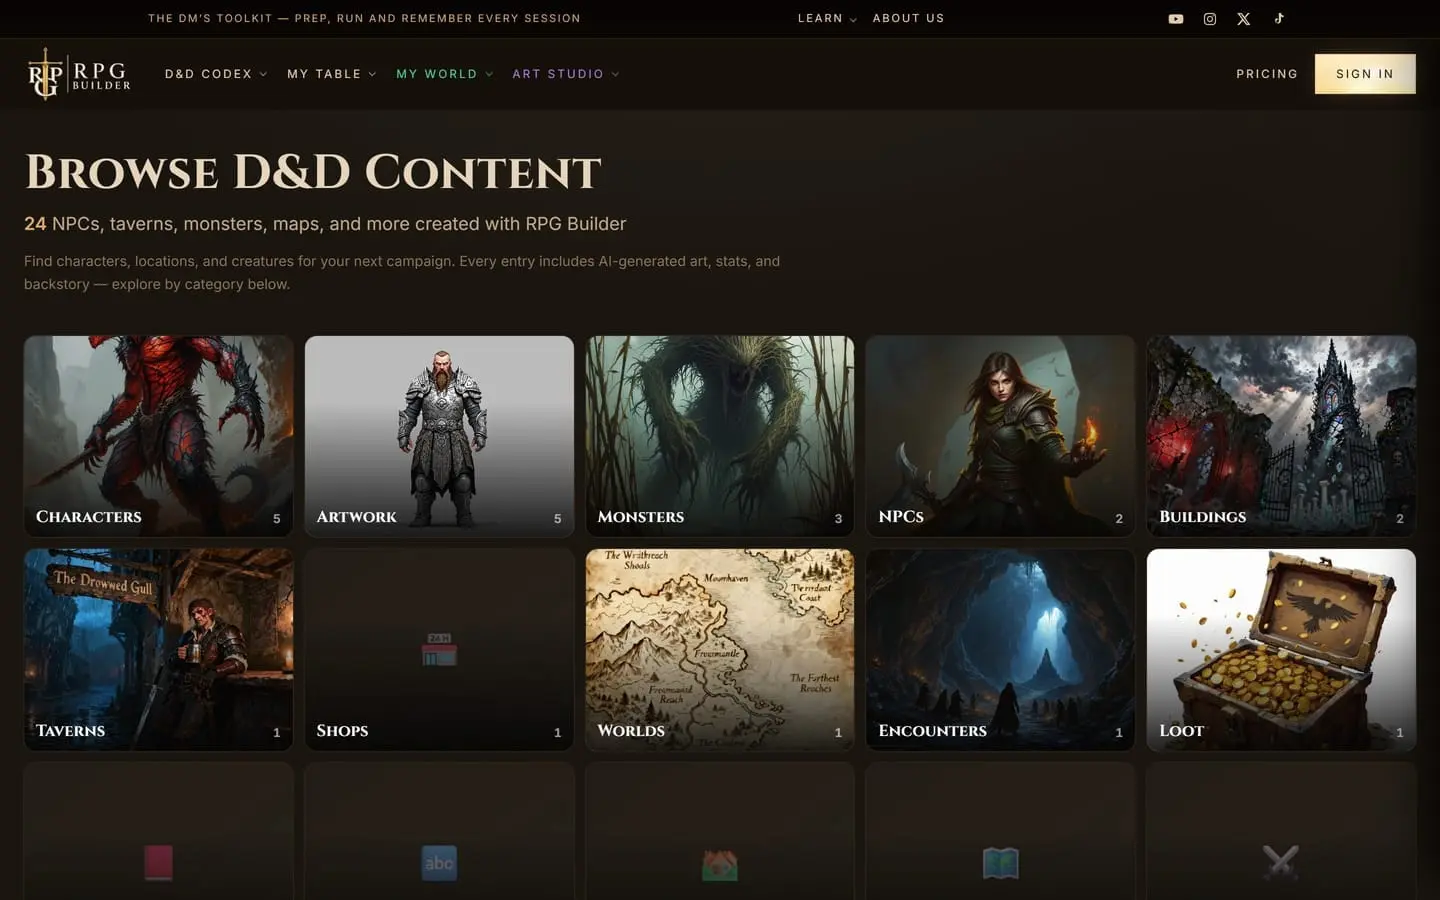Click the Browse D&D Content heading
The width and height of the screenshot is (1440, 900).
[313, 172]
